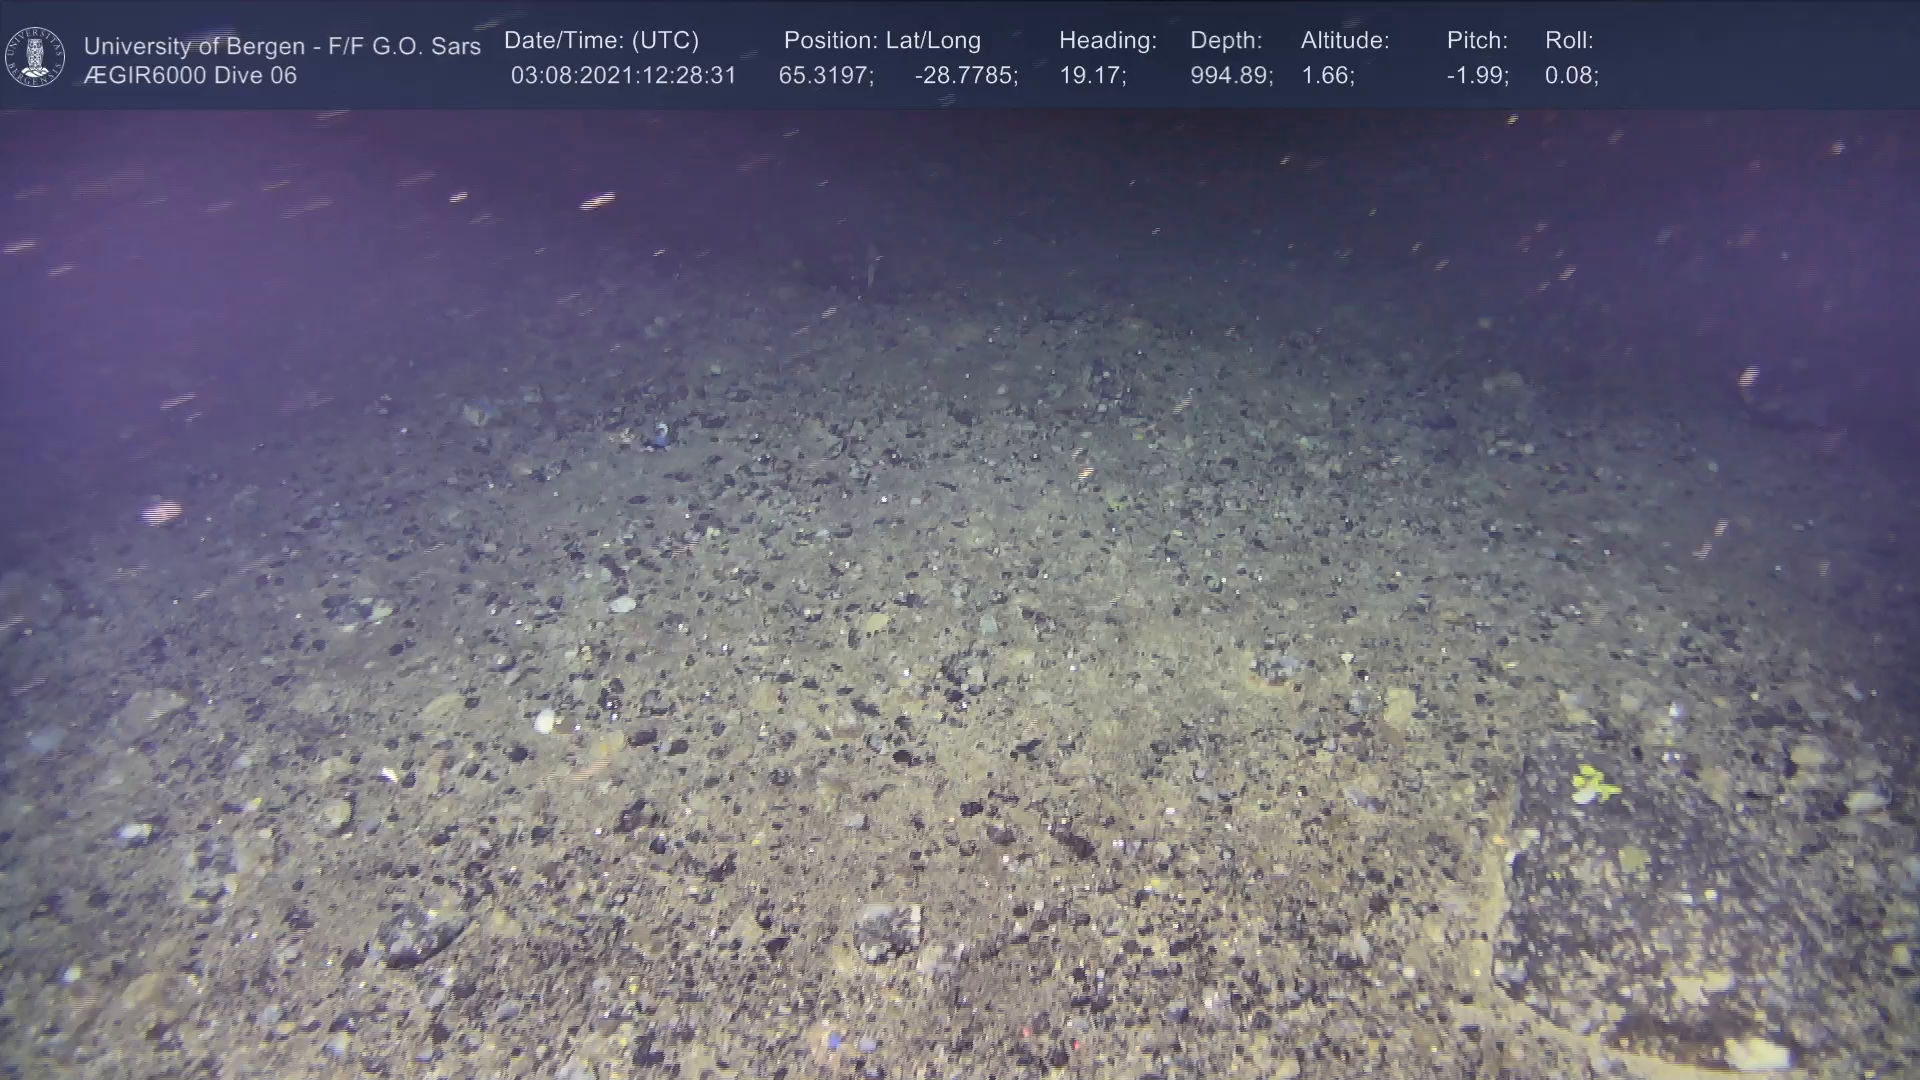The height and width of the screenshot is (1080, 1920).
Task: Click the University of Bergen logo
Action: pos(35,57)
